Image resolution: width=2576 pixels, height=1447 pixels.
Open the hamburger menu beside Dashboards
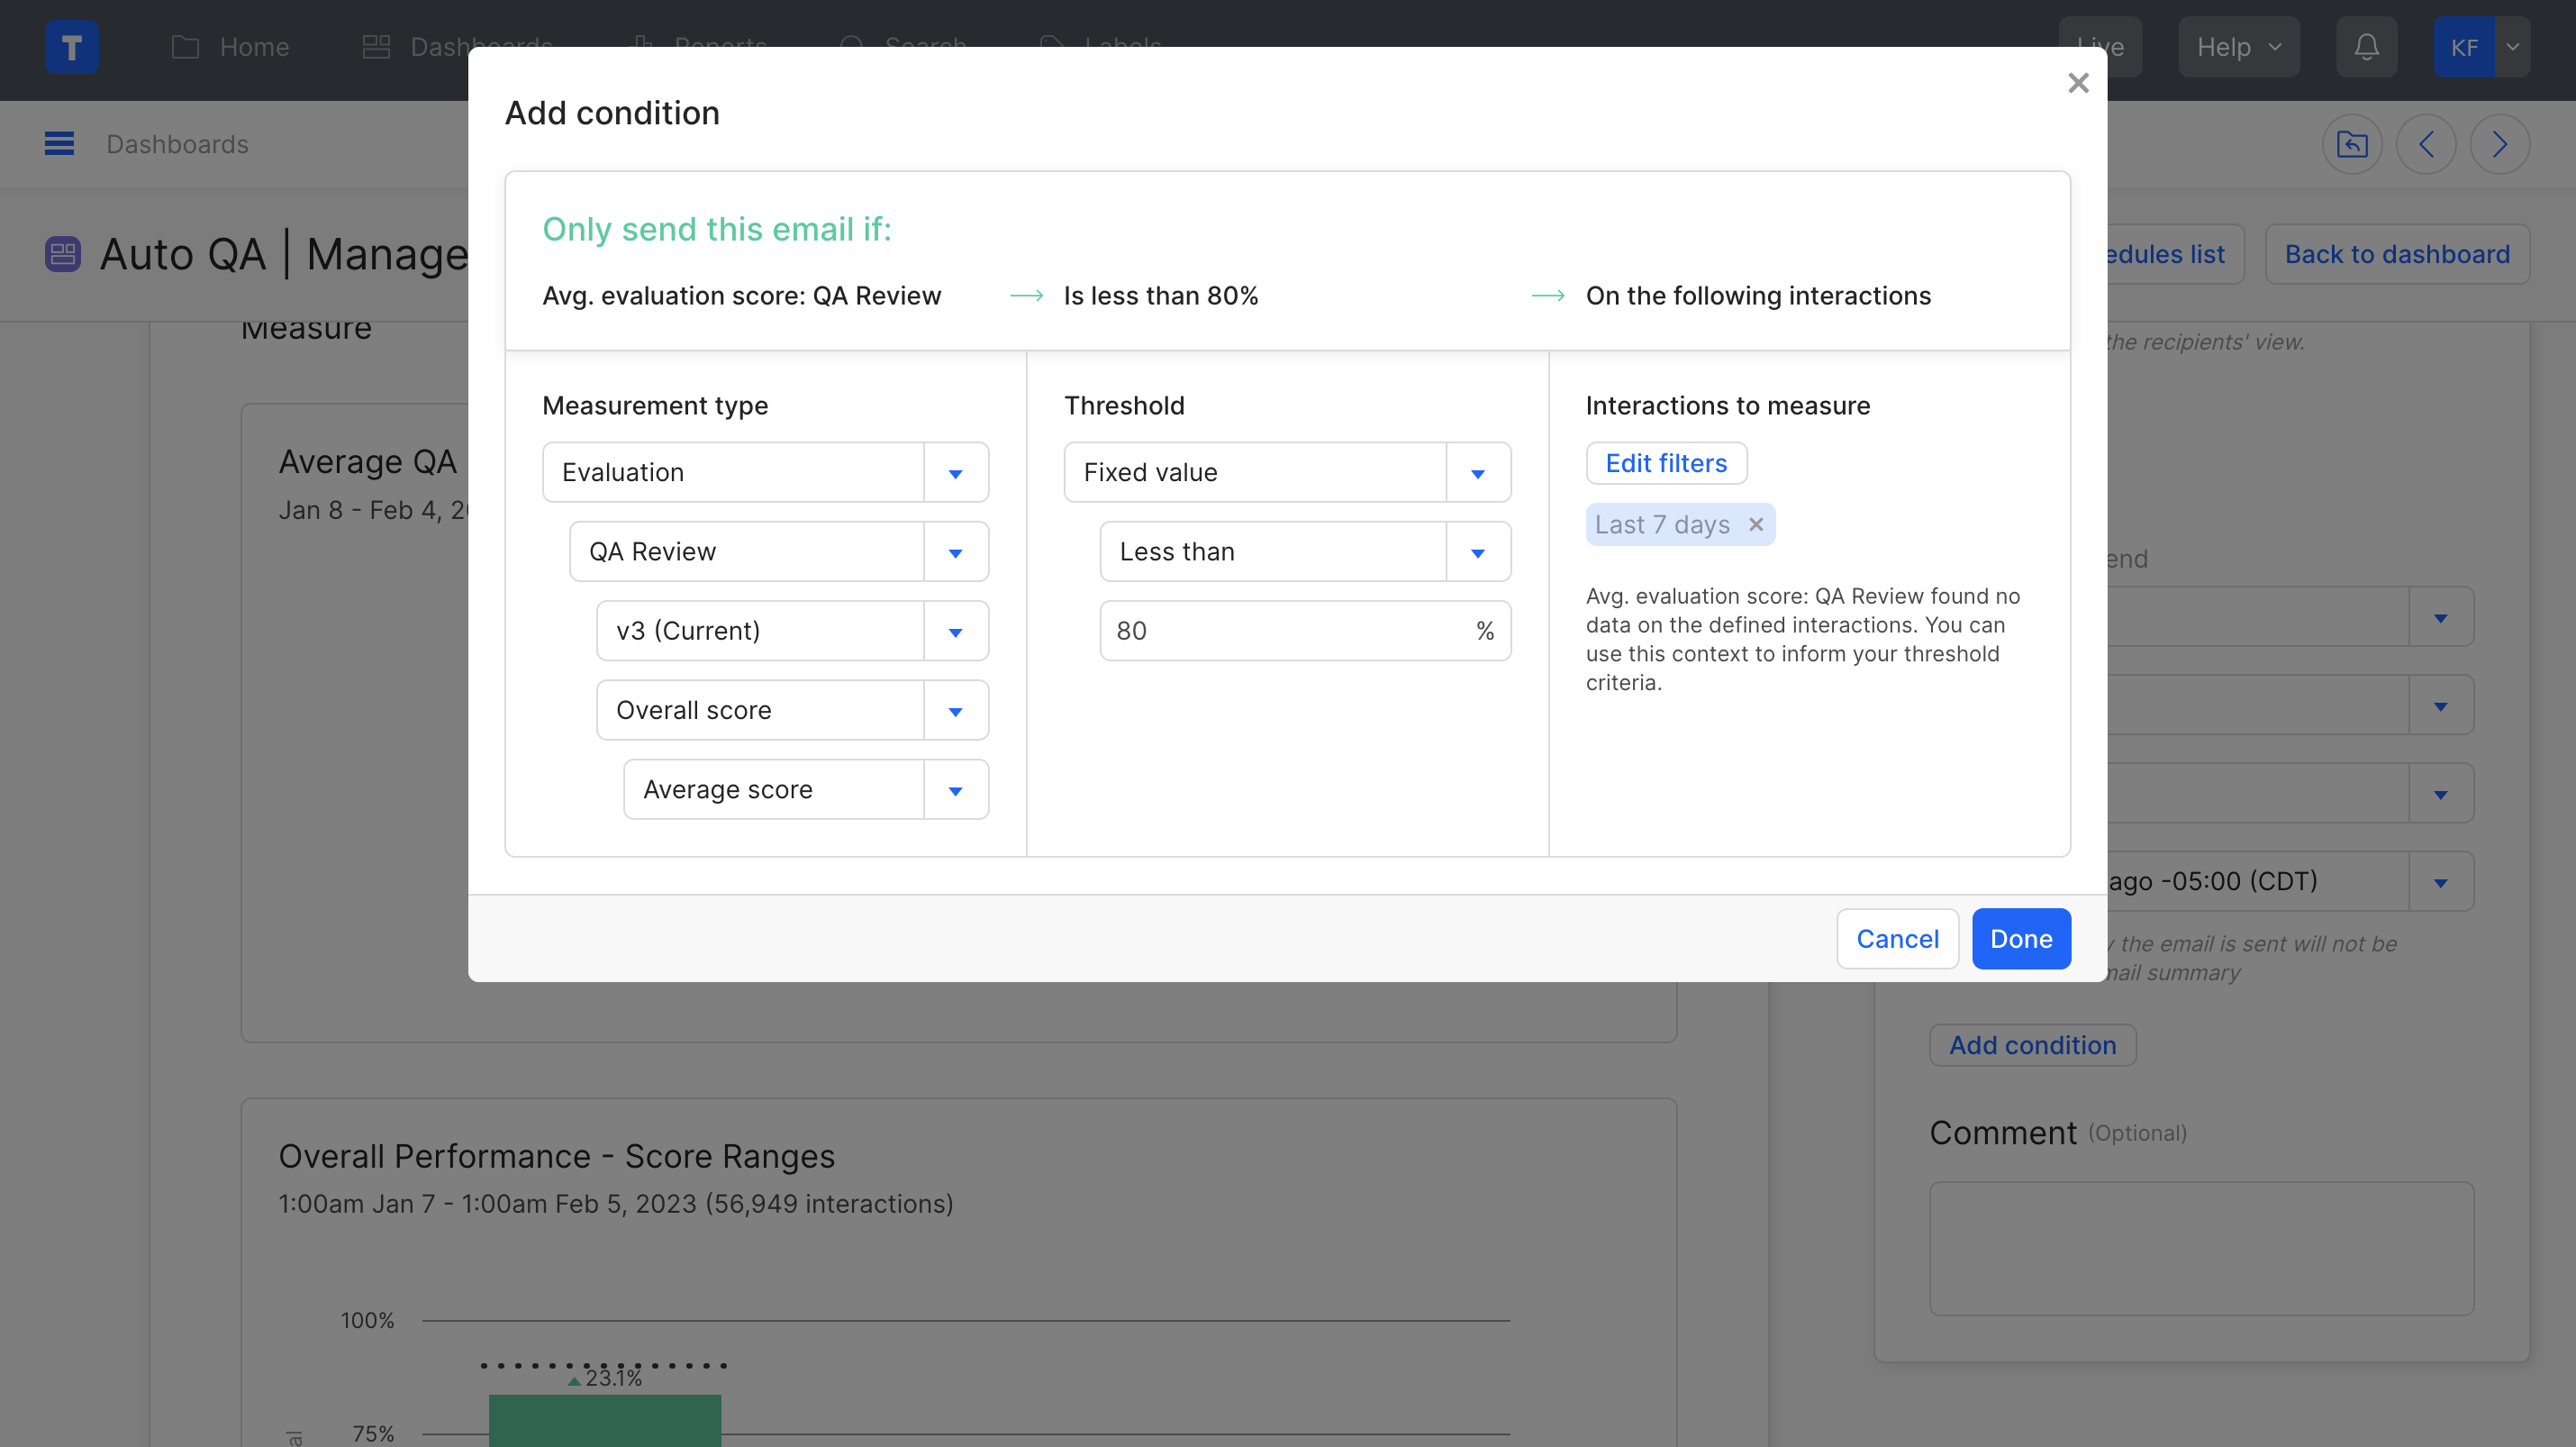pos(59,144)
